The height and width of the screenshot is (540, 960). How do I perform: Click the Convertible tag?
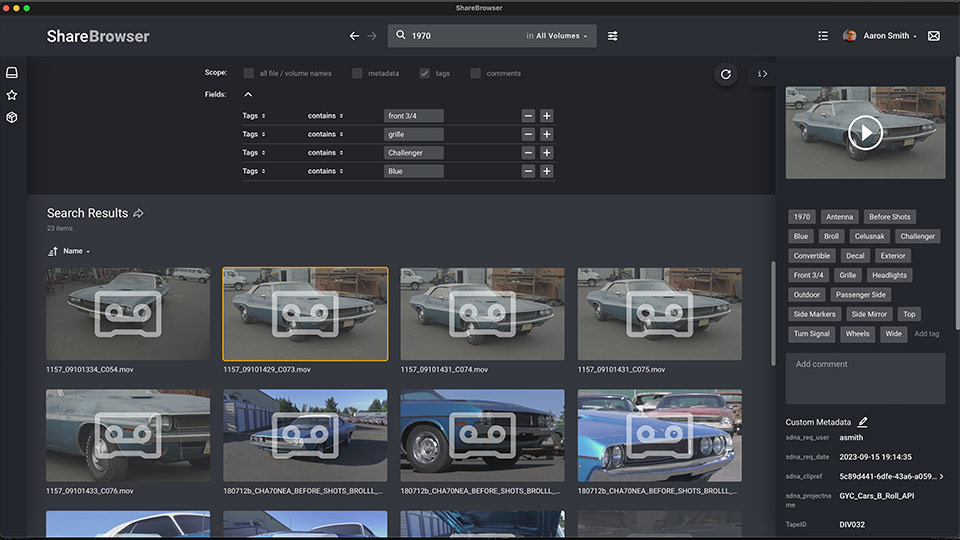(x=812, y=256)
